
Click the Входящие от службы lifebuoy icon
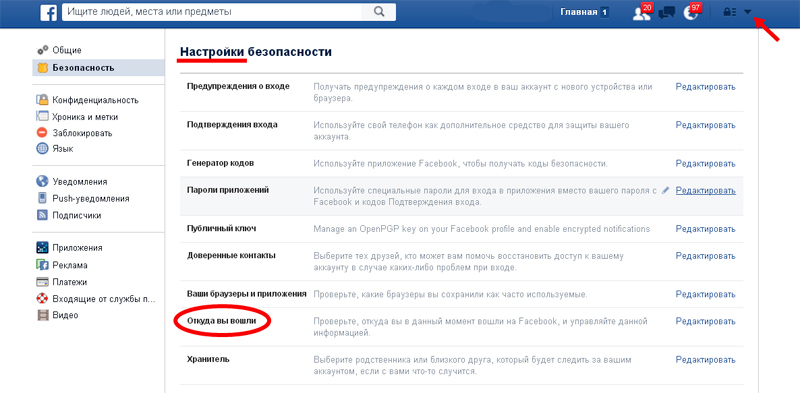(42, 299)
